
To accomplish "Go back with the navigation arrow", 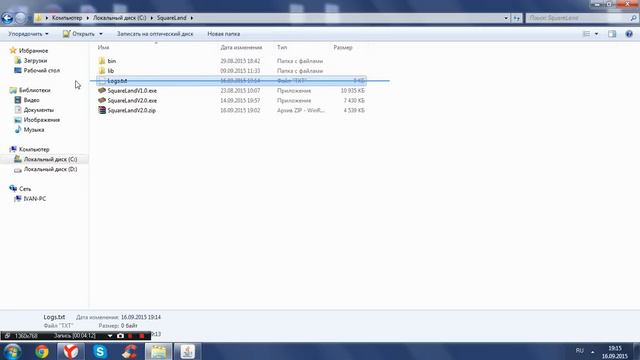I will 7,18.
